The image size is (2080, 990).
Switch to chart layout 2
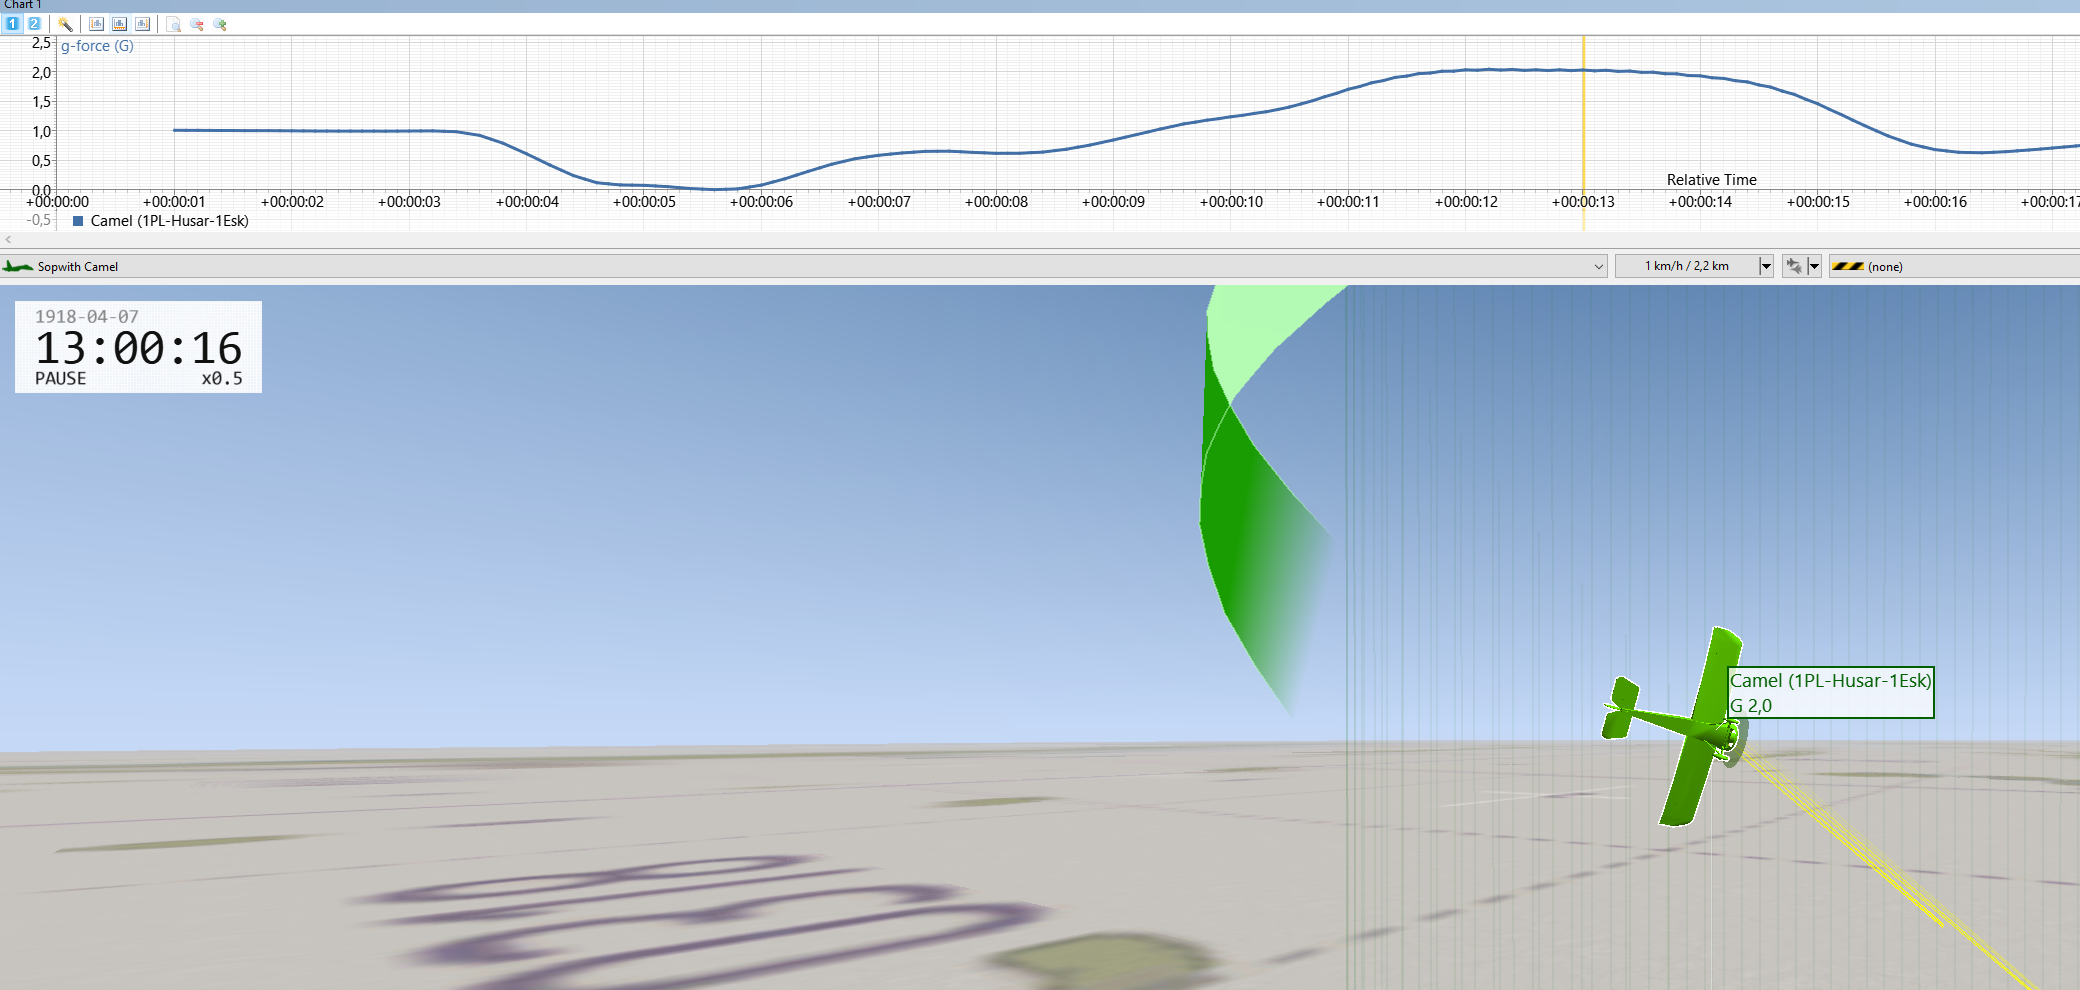tap(34, 24)
